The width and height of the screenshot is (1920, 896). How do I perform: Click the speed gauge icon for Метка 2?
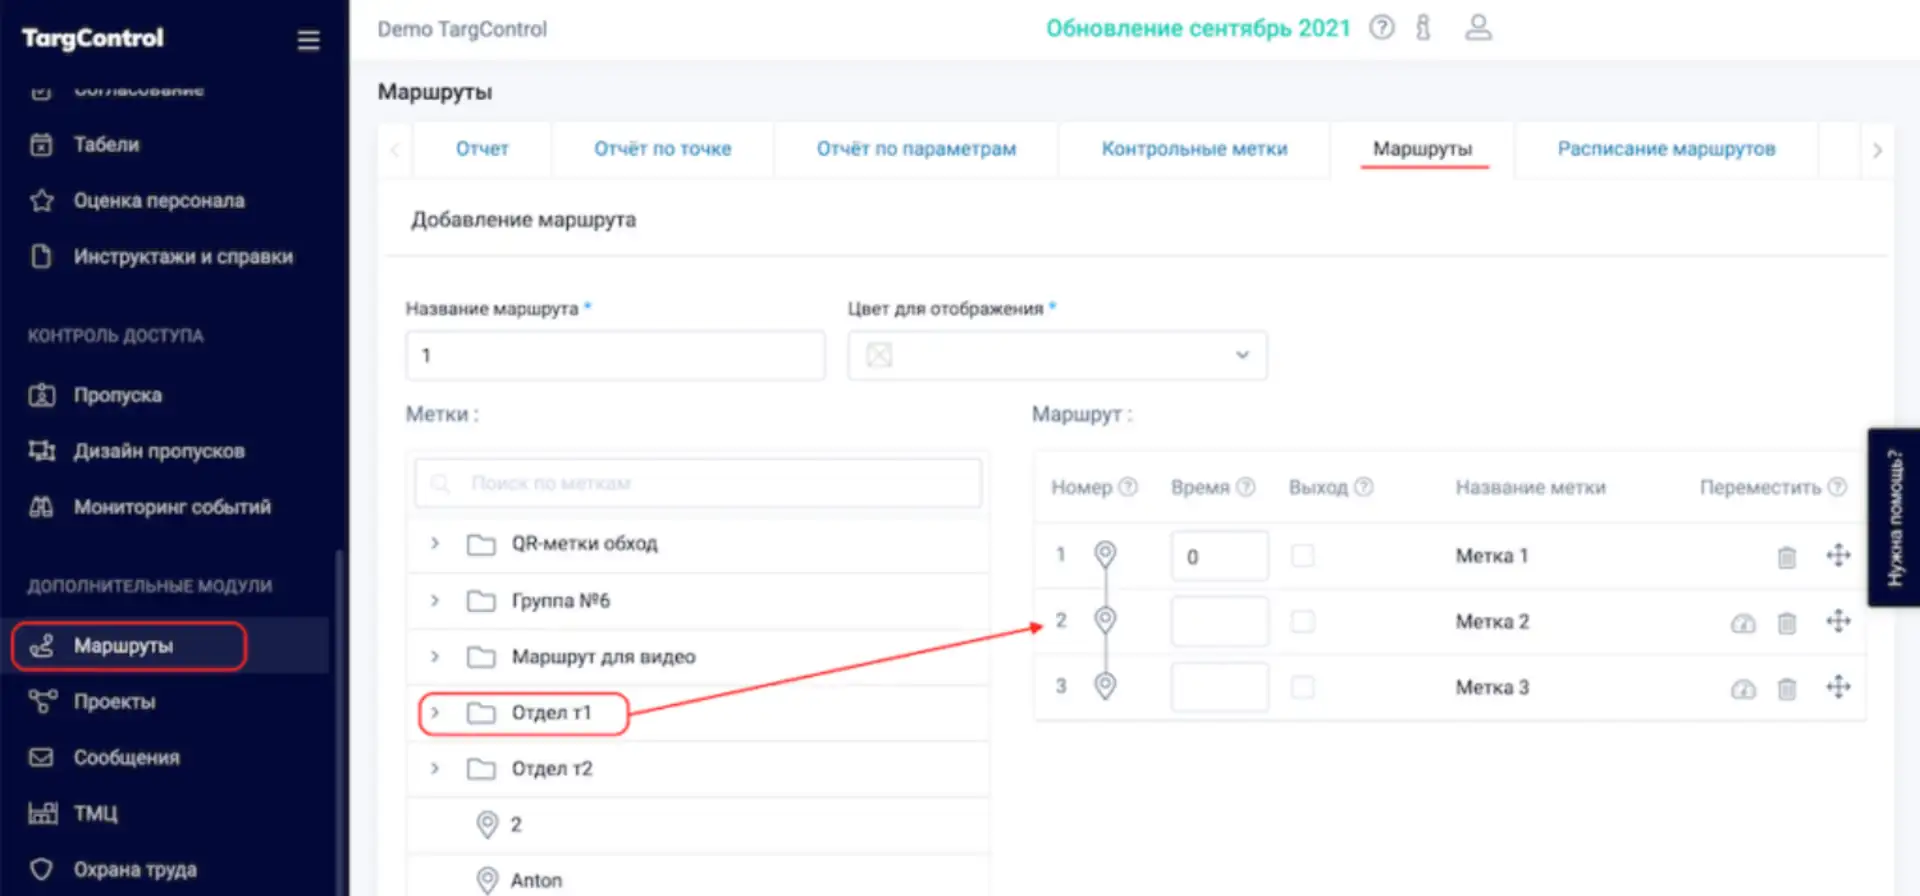pos(1743,624)
